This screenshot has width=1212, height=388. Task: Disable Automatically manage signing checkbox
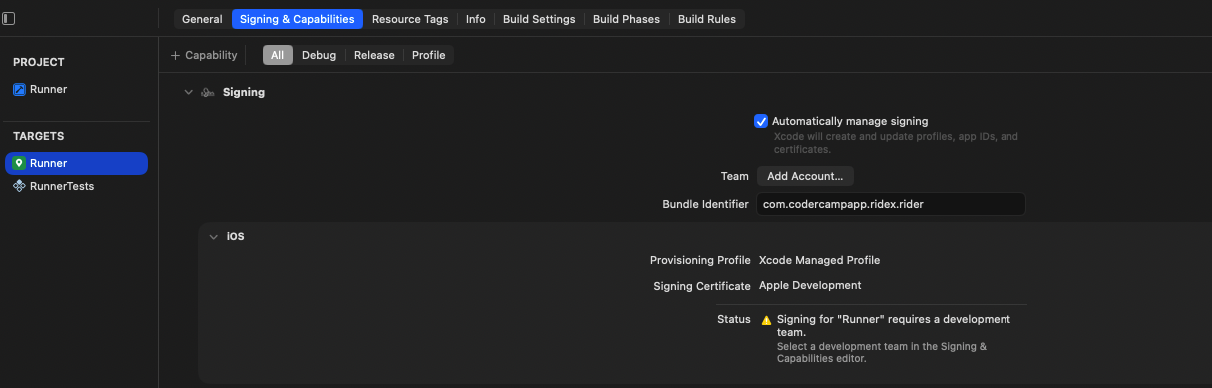click(761, 121)
